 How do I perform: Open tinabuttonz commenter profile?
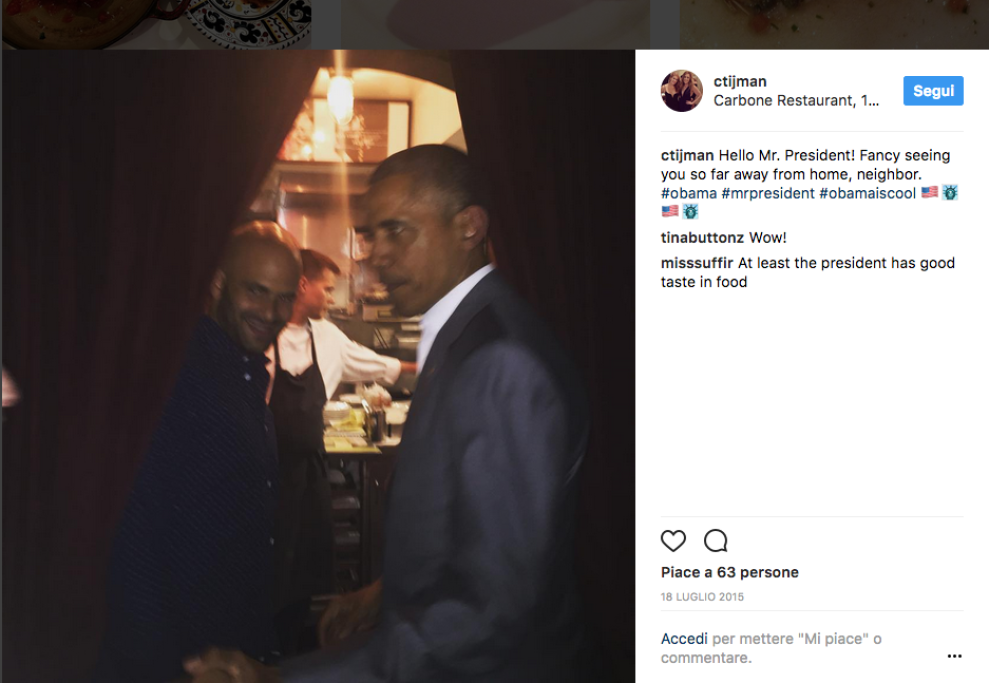pos(702,238)
